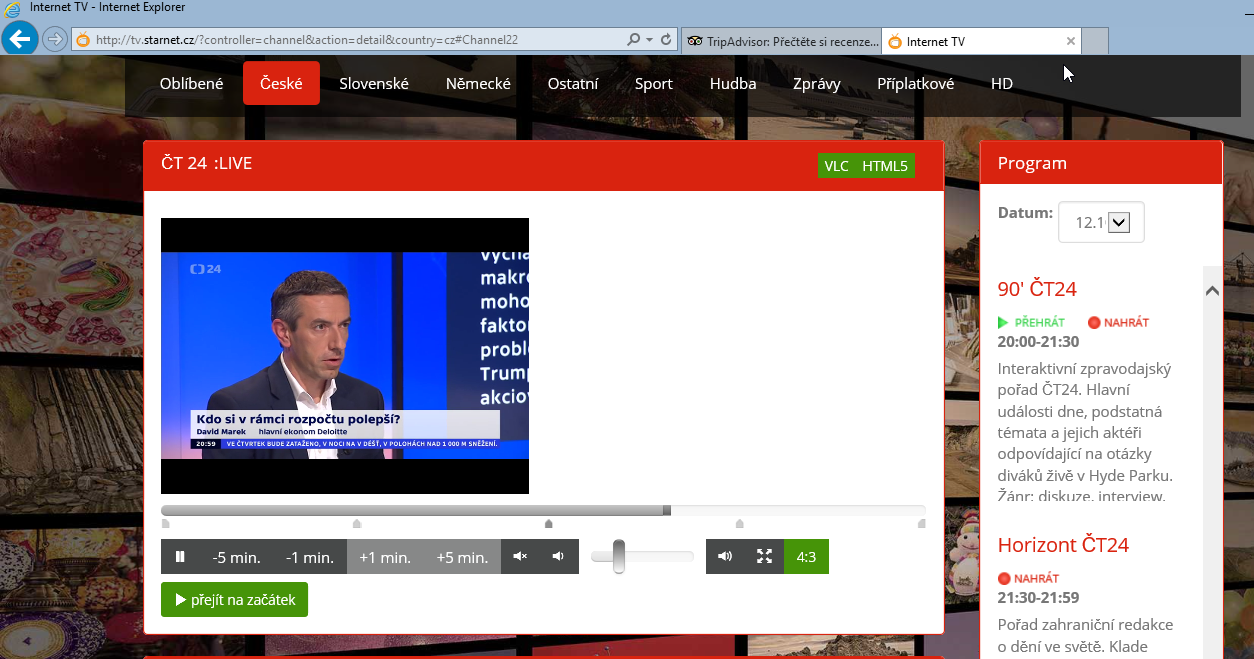Open the address bar autocomplete dropdown arrow
1254x659 pixels.
tap(650, 40)
